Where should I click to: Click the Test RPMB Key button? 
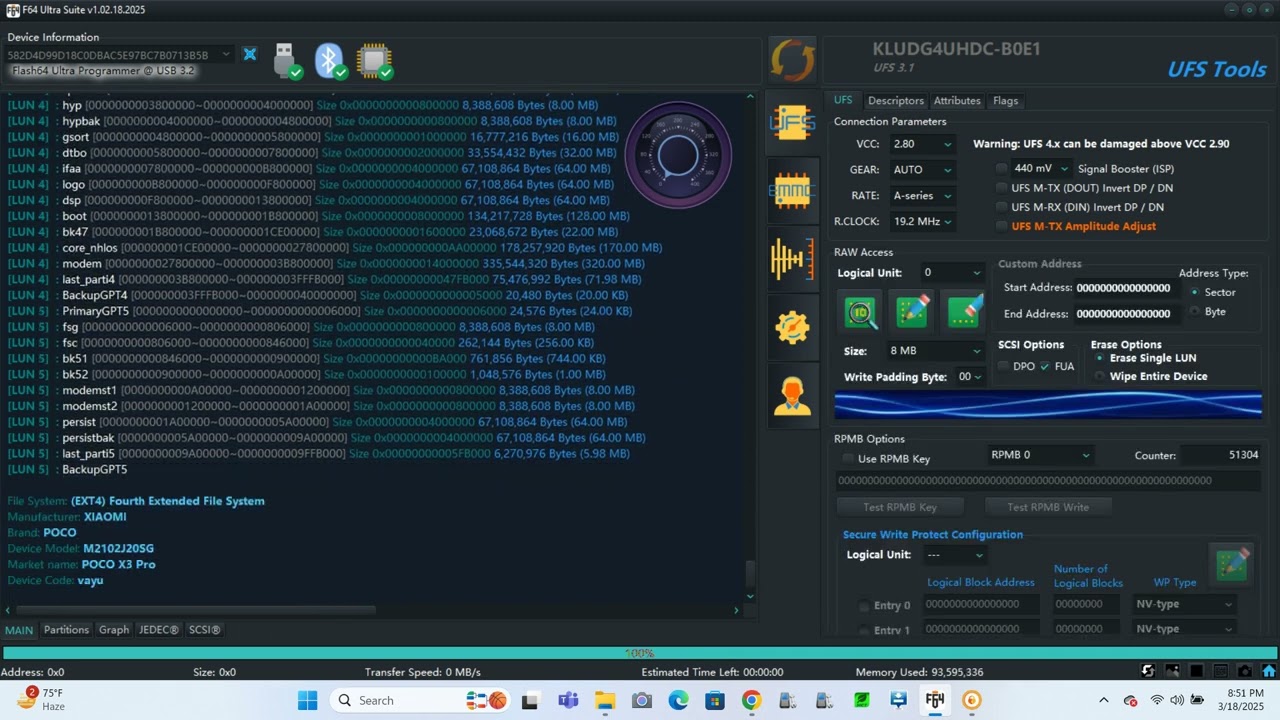pos(900,507)
